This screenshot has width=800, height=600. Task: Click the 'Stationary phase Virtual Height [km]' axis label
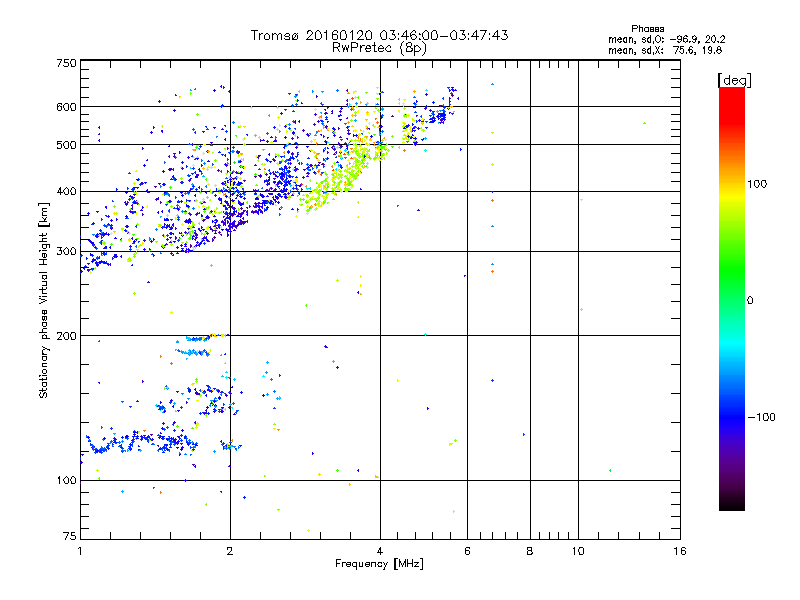[x=44, y=301]
